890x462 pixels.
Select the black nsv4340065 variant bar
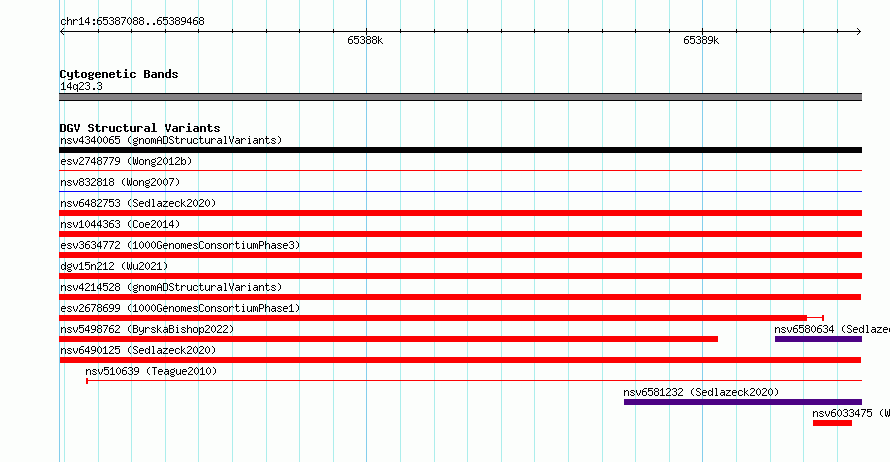point(460,150)
